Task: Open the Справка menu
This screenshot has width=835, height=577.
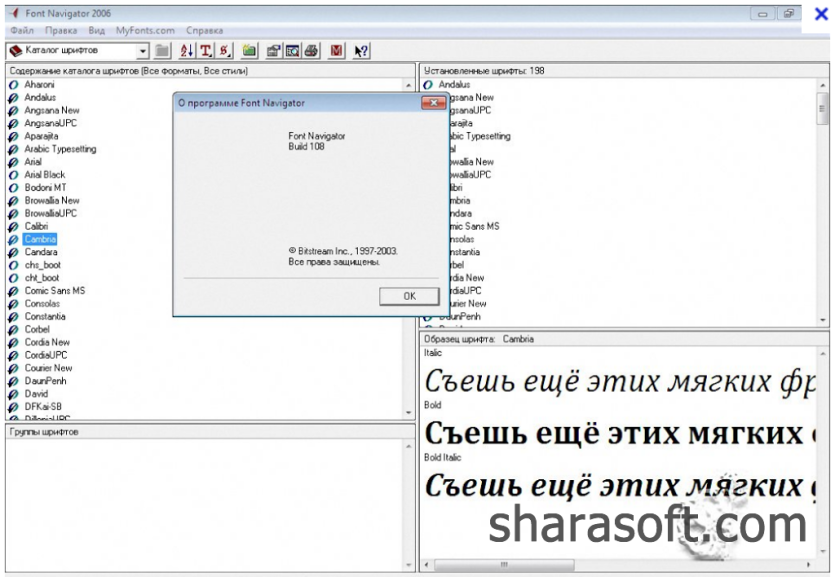Action: 204,31
